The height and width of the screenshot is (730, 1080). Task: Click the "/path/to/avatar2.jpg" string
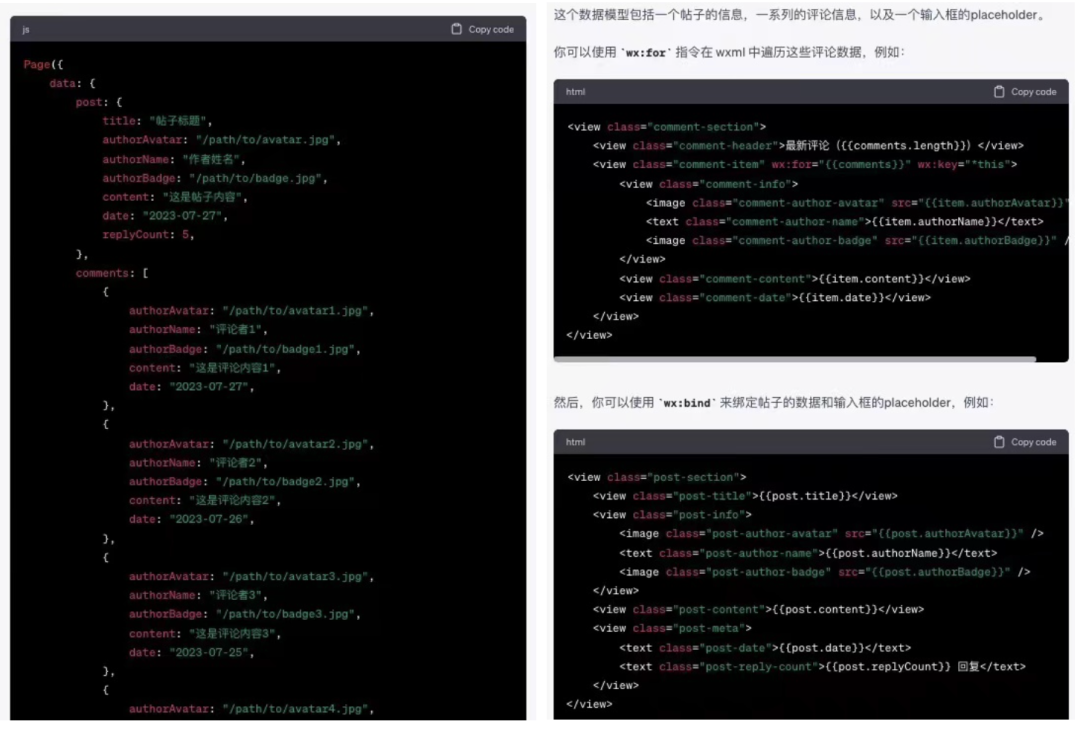click(295, 444)
